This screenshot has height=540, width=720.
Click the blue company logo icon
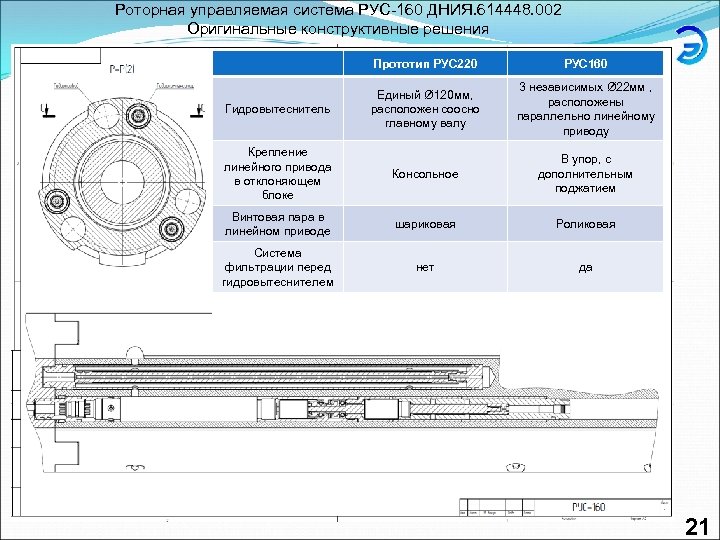click(x=692, y=44)
